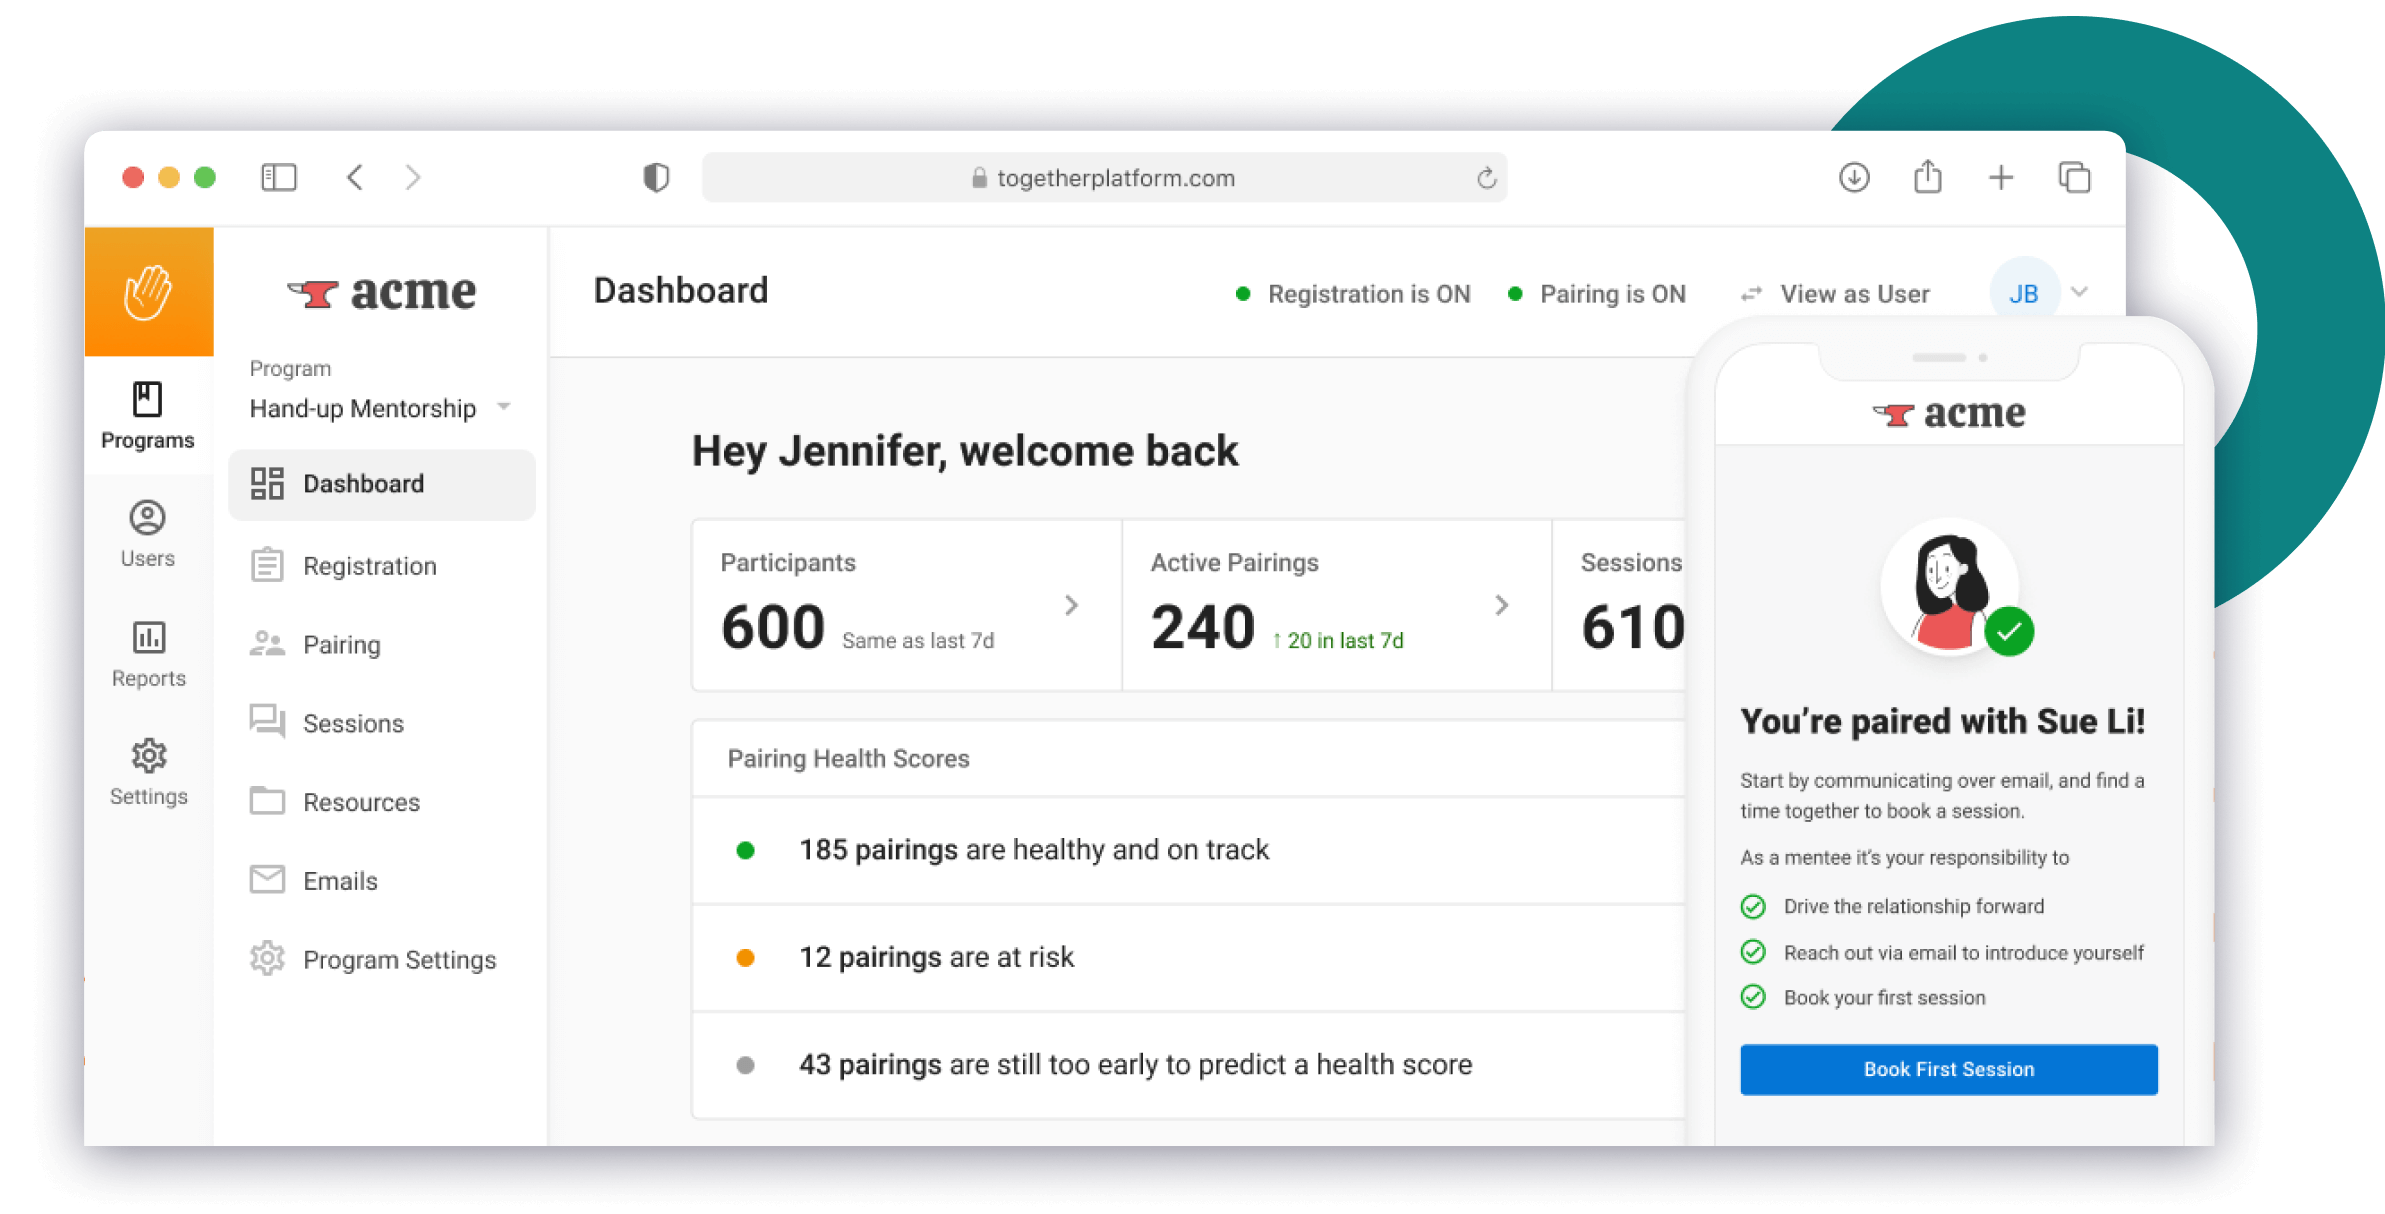The width and height of the screenshot is (2385, 1214).
Task: Click the Sessions chat bubbles icon
Action: pos(267,721)
